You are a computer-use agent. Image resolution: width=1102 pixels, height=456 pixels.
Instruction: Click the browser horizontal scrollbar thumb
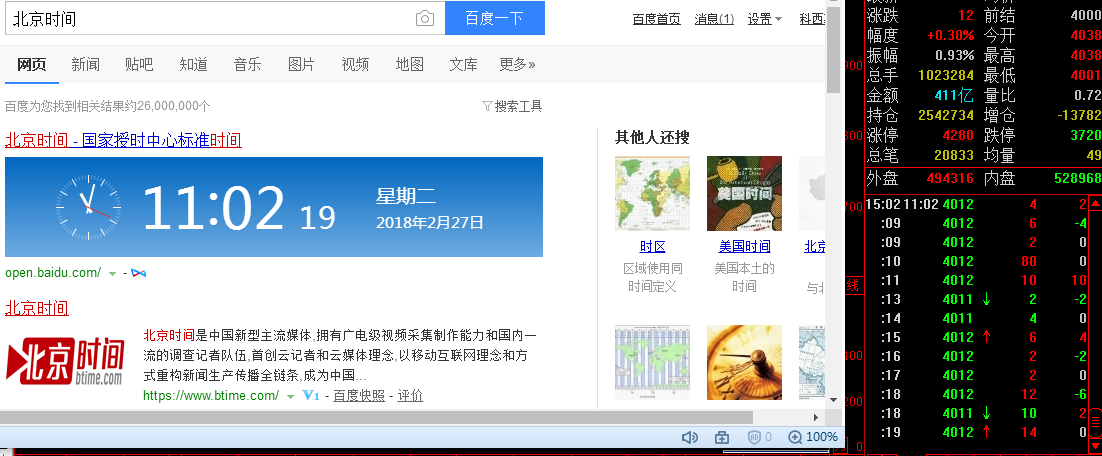click(377, 417)
